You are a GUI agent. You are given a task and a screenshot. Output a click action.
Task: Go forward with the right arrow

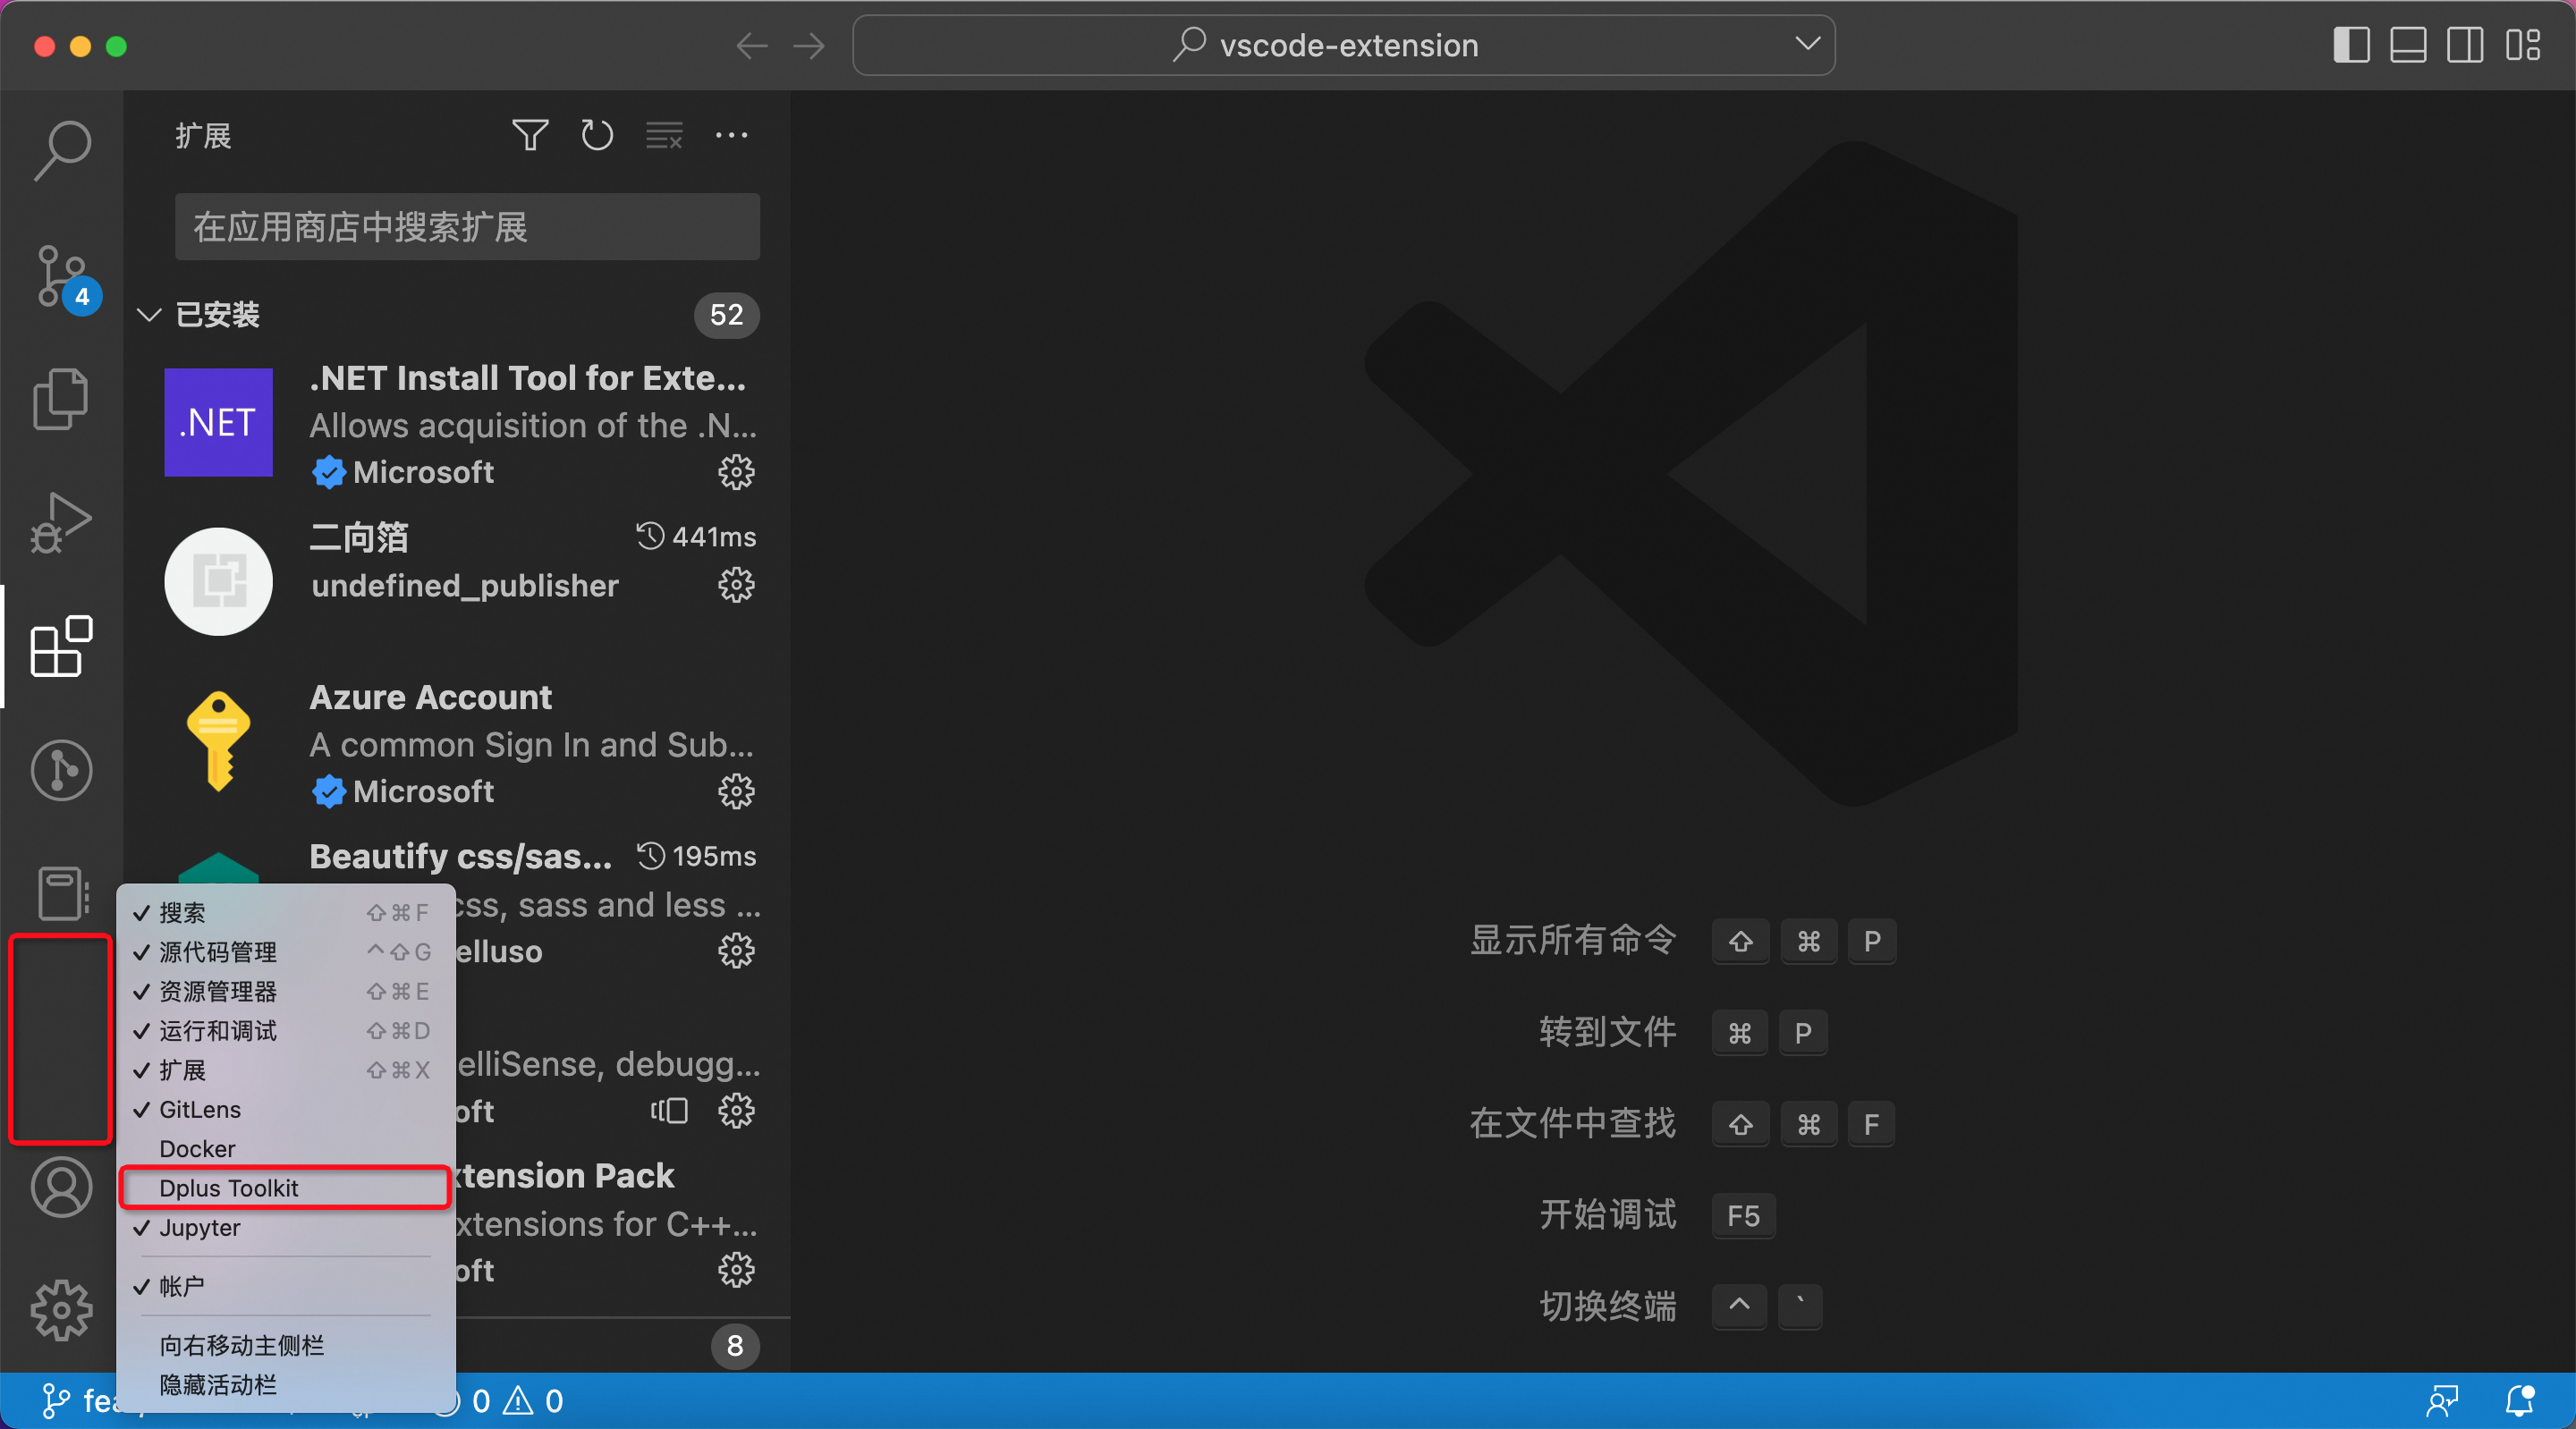[809, 45]
